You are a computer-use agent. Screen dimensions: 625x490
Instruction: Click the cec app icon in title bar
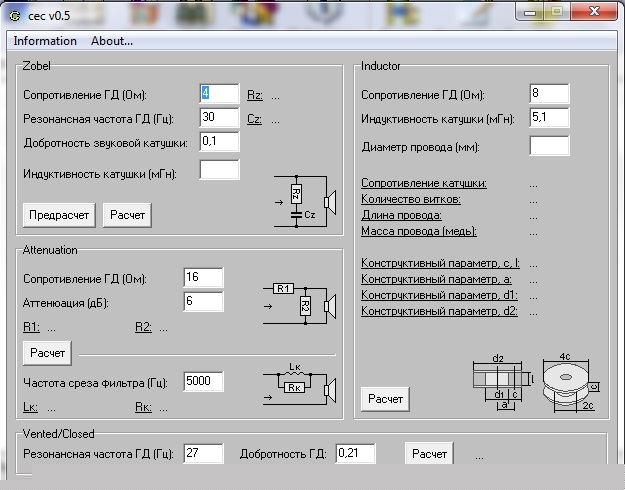(15, 16)
